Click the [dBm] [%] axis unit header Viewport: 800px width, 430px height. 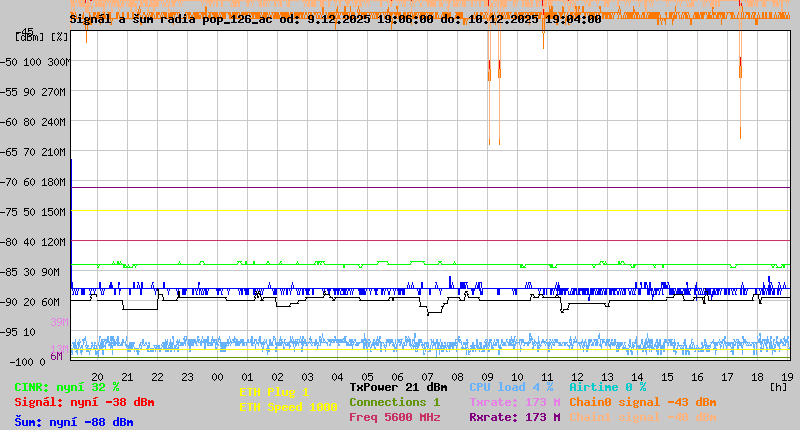[43, 37]
